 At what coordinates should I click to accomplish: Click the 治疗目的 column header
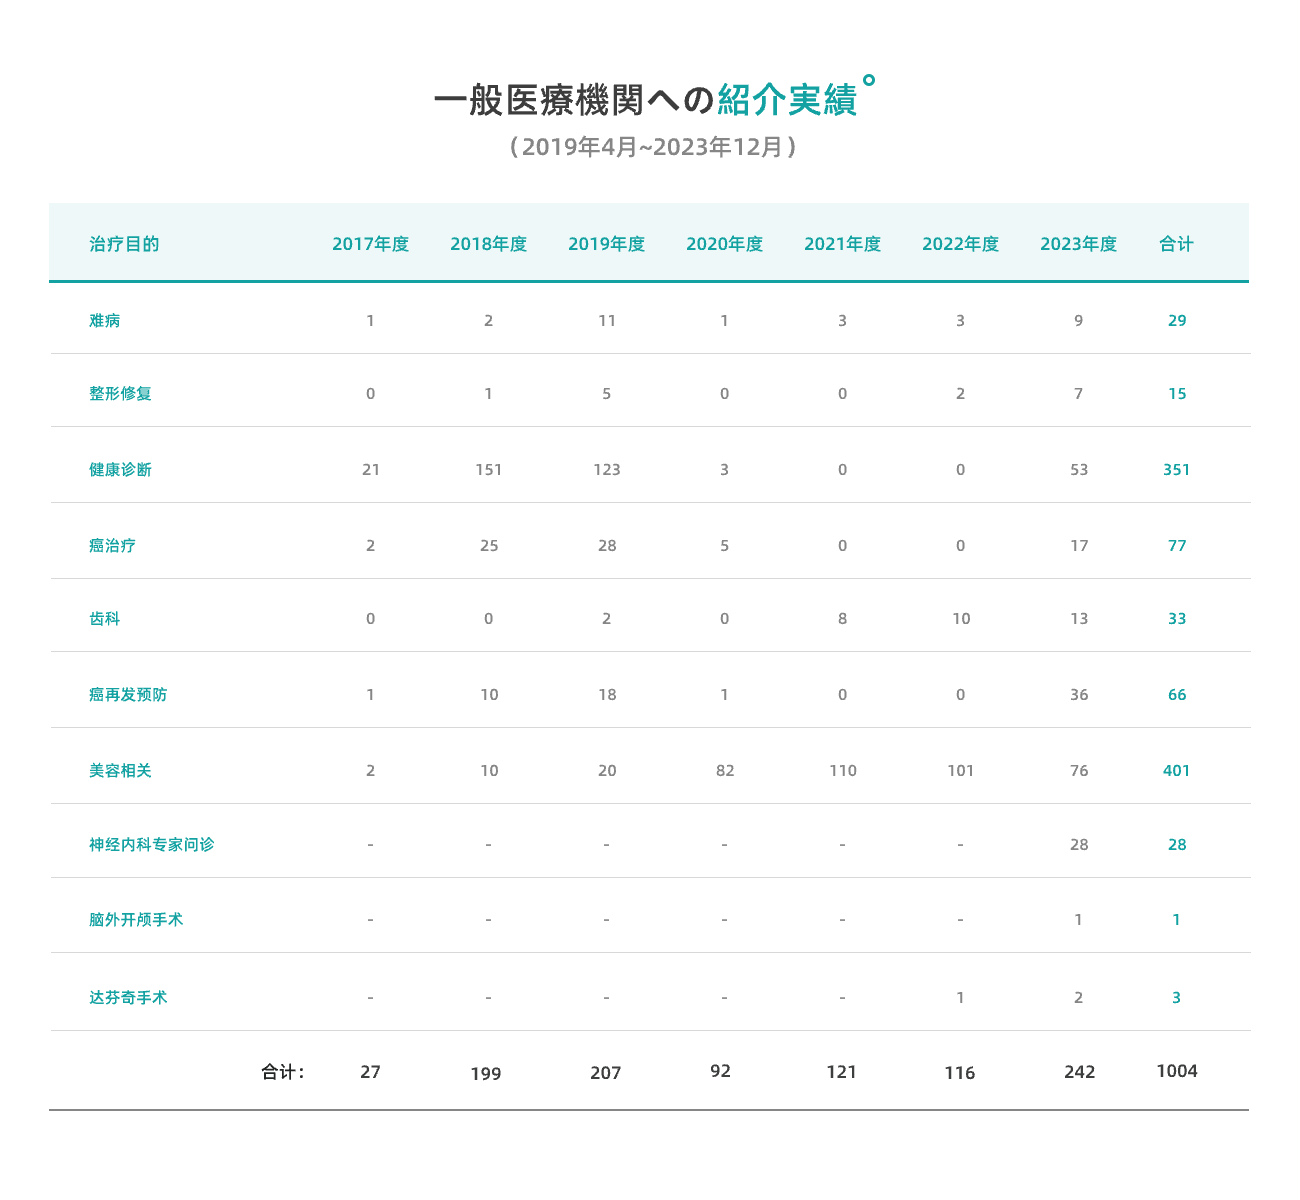coord(124,244)
